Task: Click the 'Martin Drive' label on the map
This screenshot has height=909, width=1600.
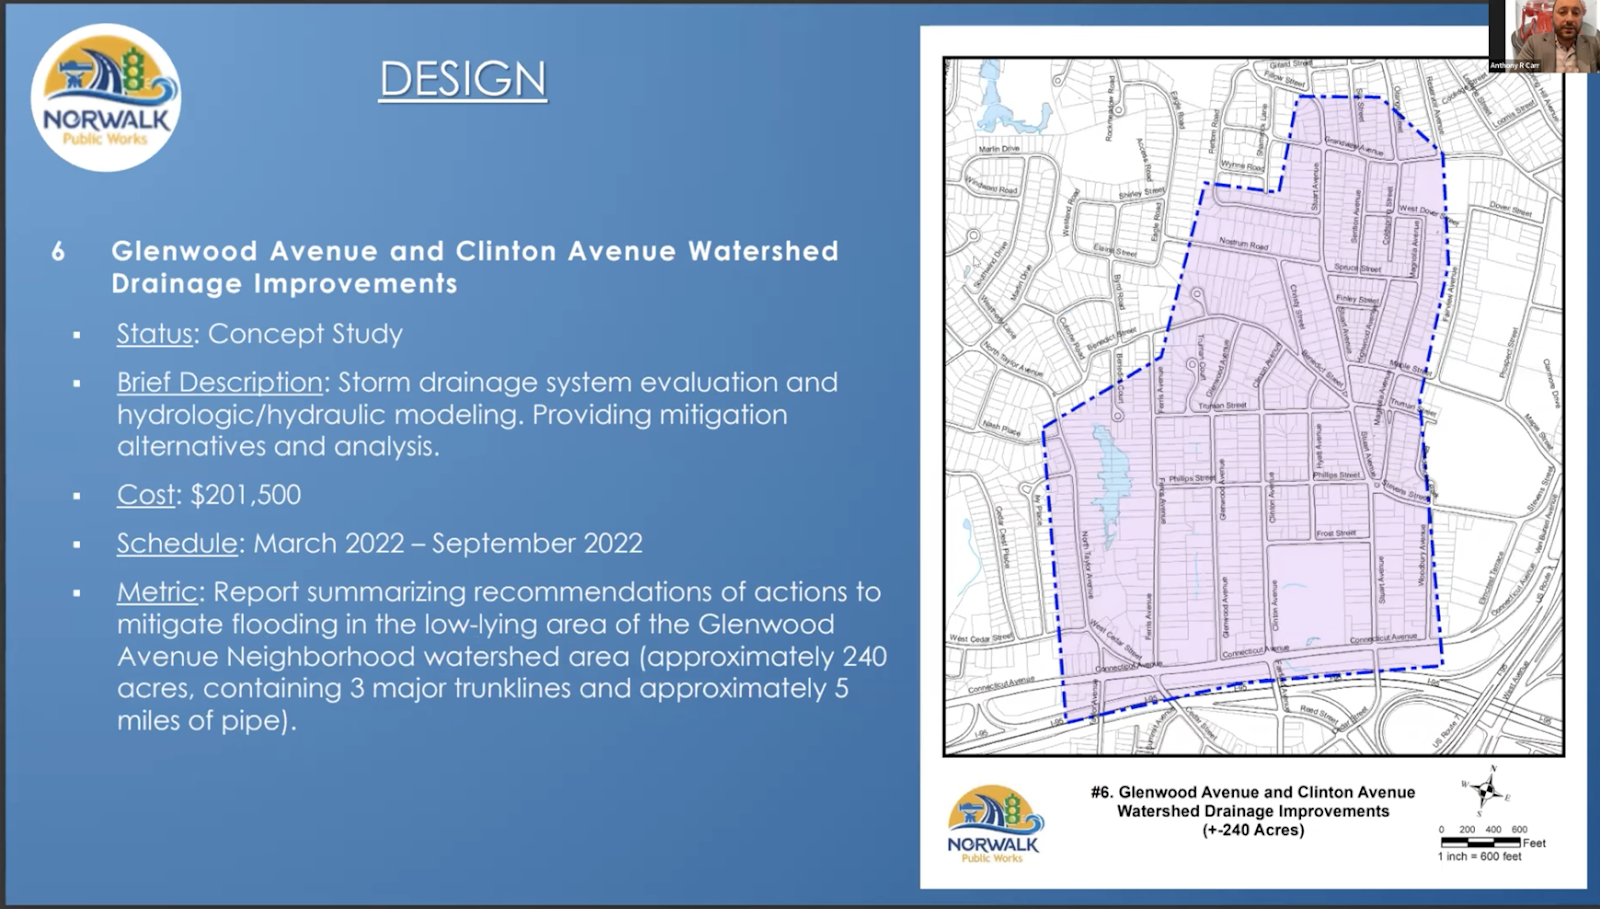Action: click(x=999, y=149)
